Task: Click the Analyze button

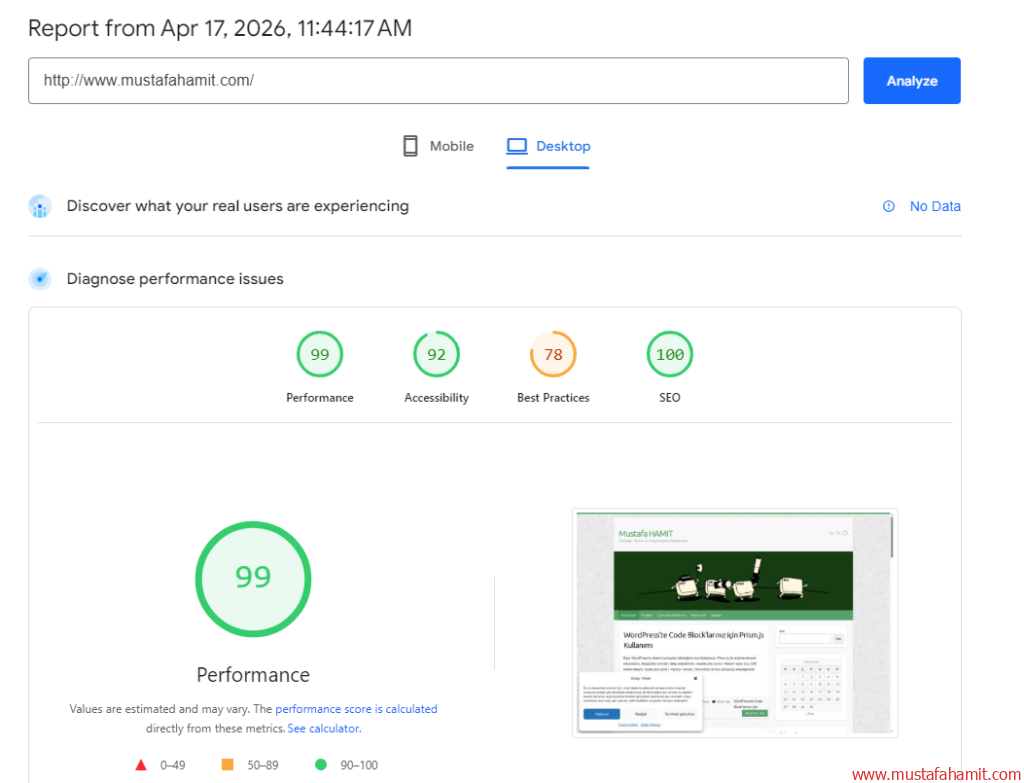Action: (x=911, y=81)
